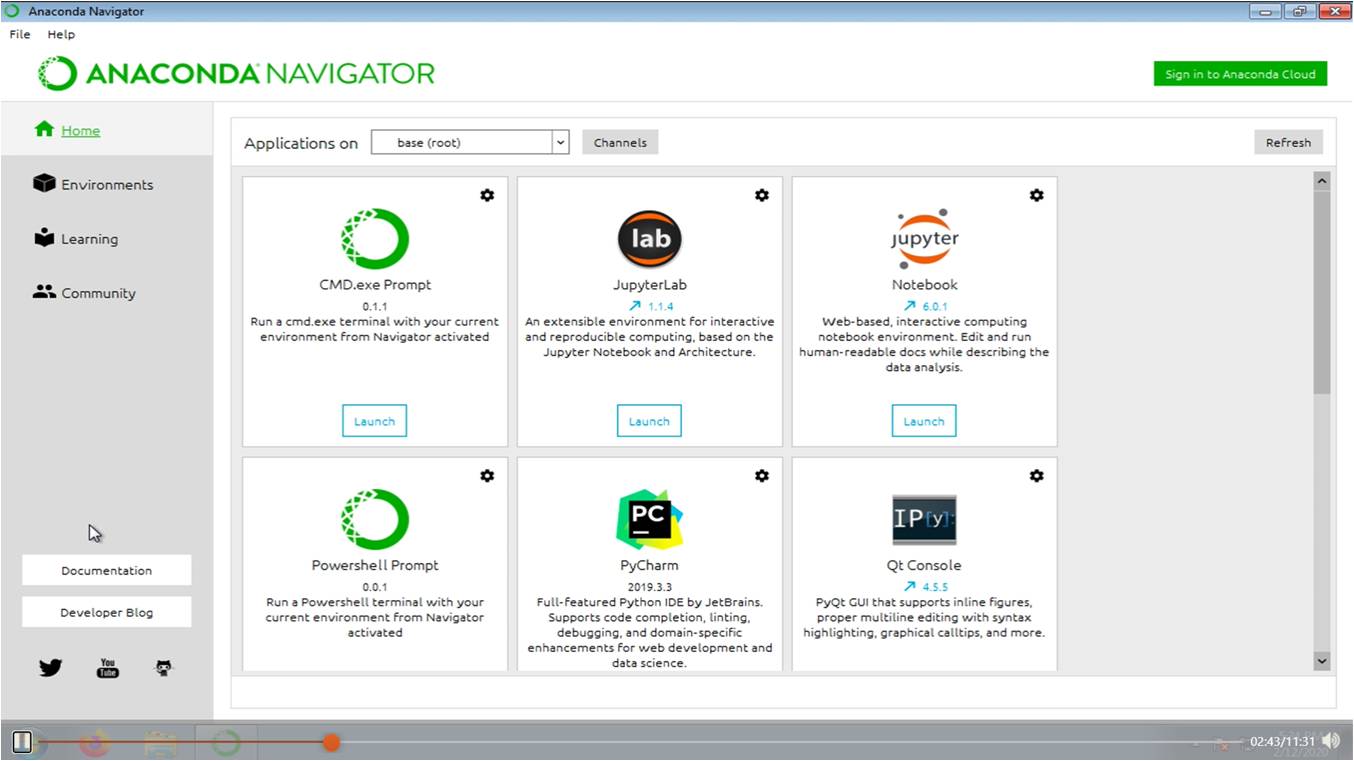Open the Environments section in the sidebar
This screenshot has width=1354, height=761.
(x=107, y=184)
